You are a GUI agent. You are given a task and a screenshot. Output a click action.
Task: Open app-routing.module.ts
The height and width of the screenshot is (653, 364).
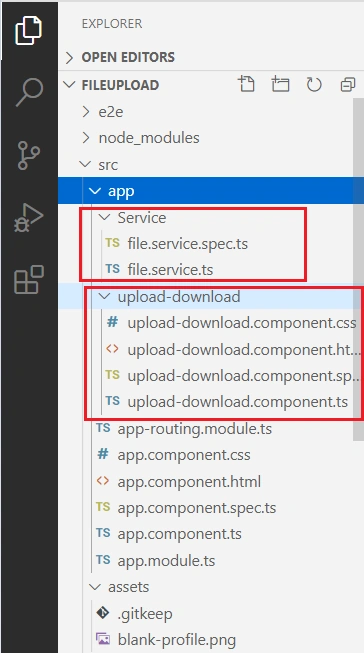click(x=194, y=428)
